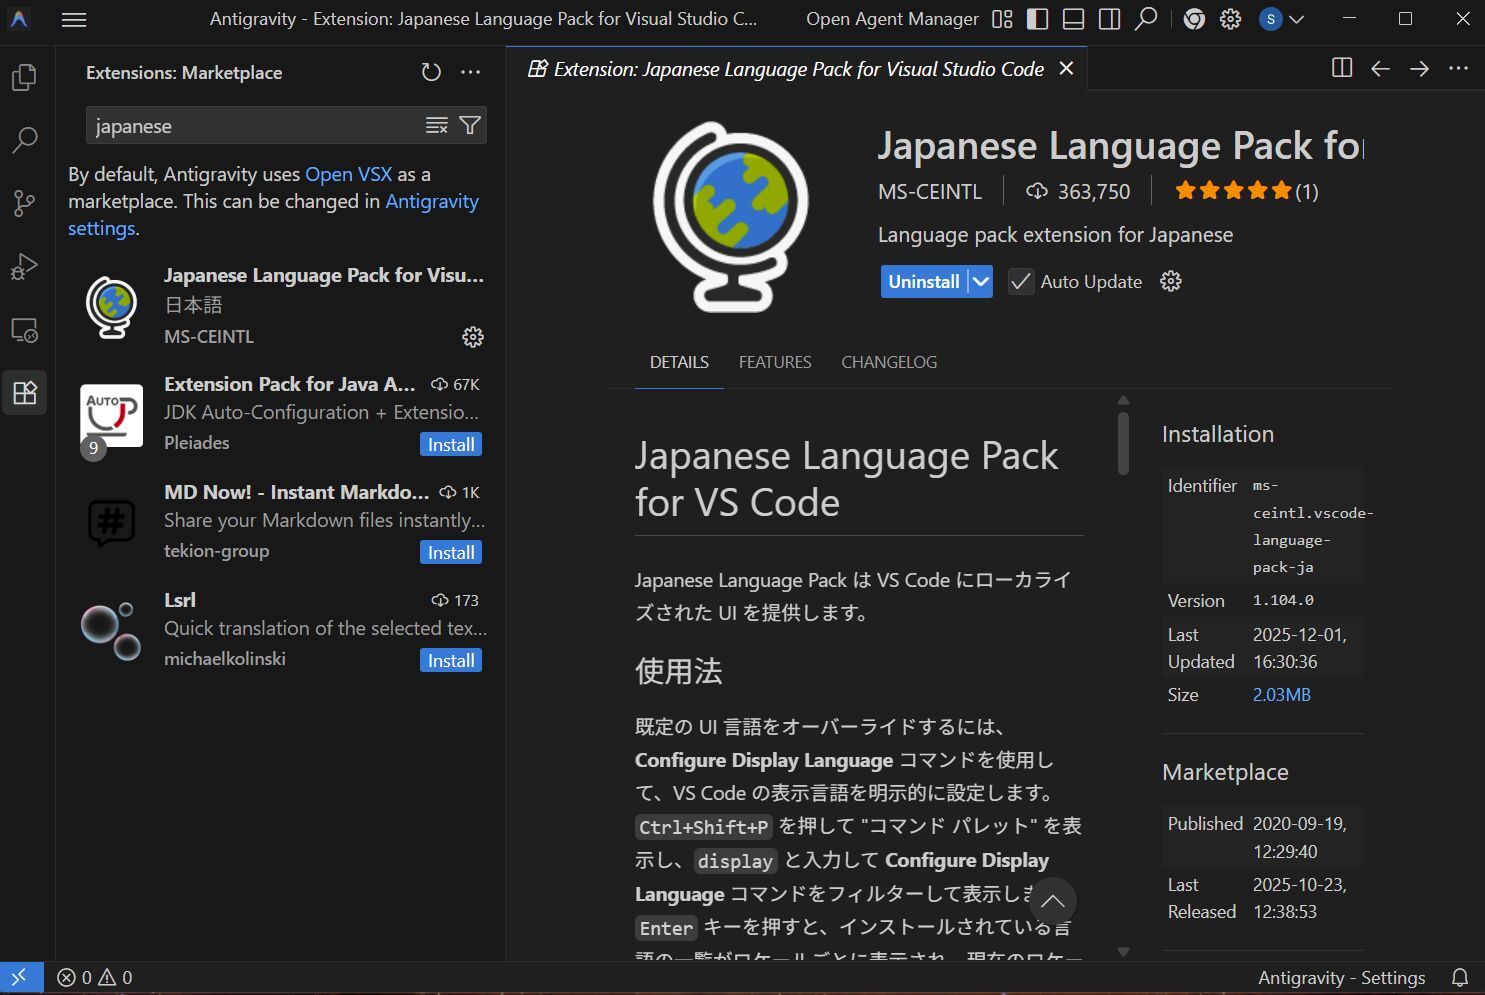Toggle the primary side bar visibility

[1037, 19]
